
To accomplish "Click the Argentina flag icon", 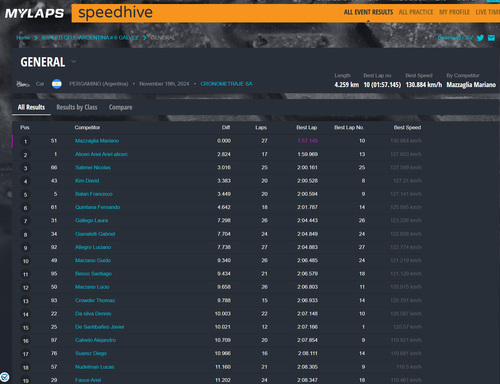I will click(x=57, y=84).
